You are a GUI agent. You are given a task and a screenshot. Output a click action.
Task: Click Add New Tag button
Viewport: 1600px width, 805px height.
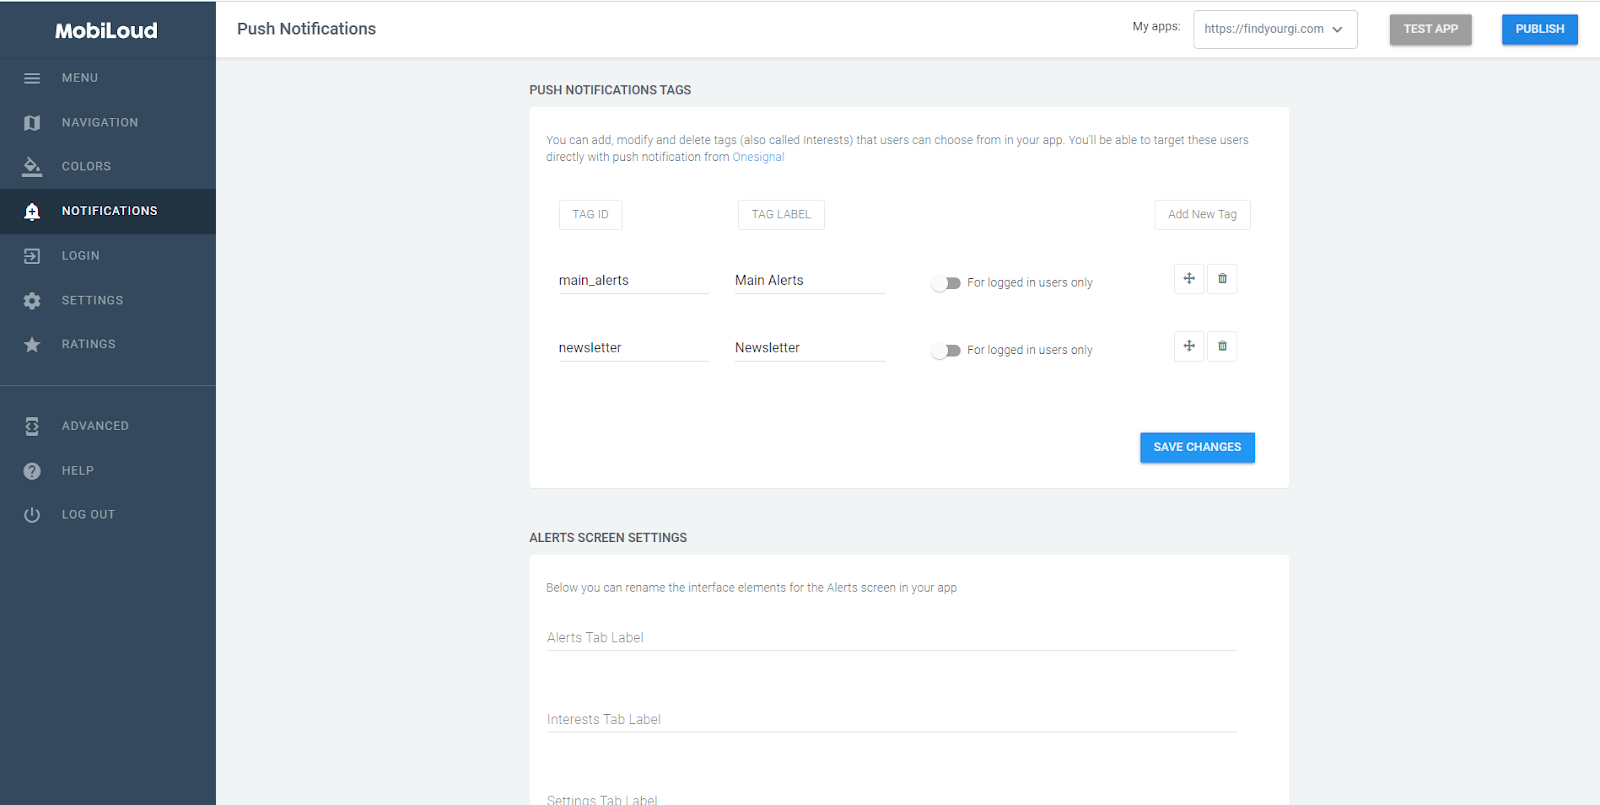click(1202, 215)
